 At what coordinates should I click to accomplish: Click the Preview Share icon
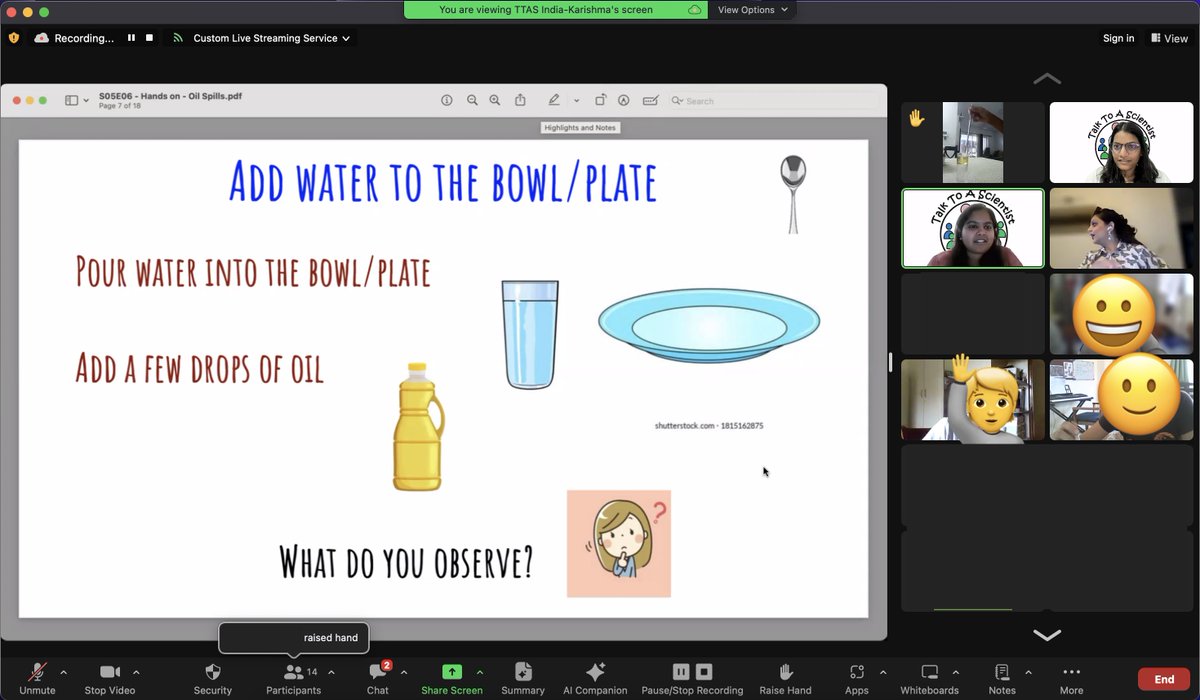[520, 100]
